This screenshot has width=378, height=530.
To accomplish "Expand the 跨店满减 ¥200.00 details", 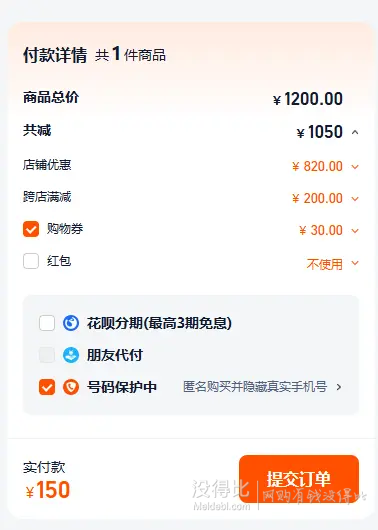I will [355, 198].
